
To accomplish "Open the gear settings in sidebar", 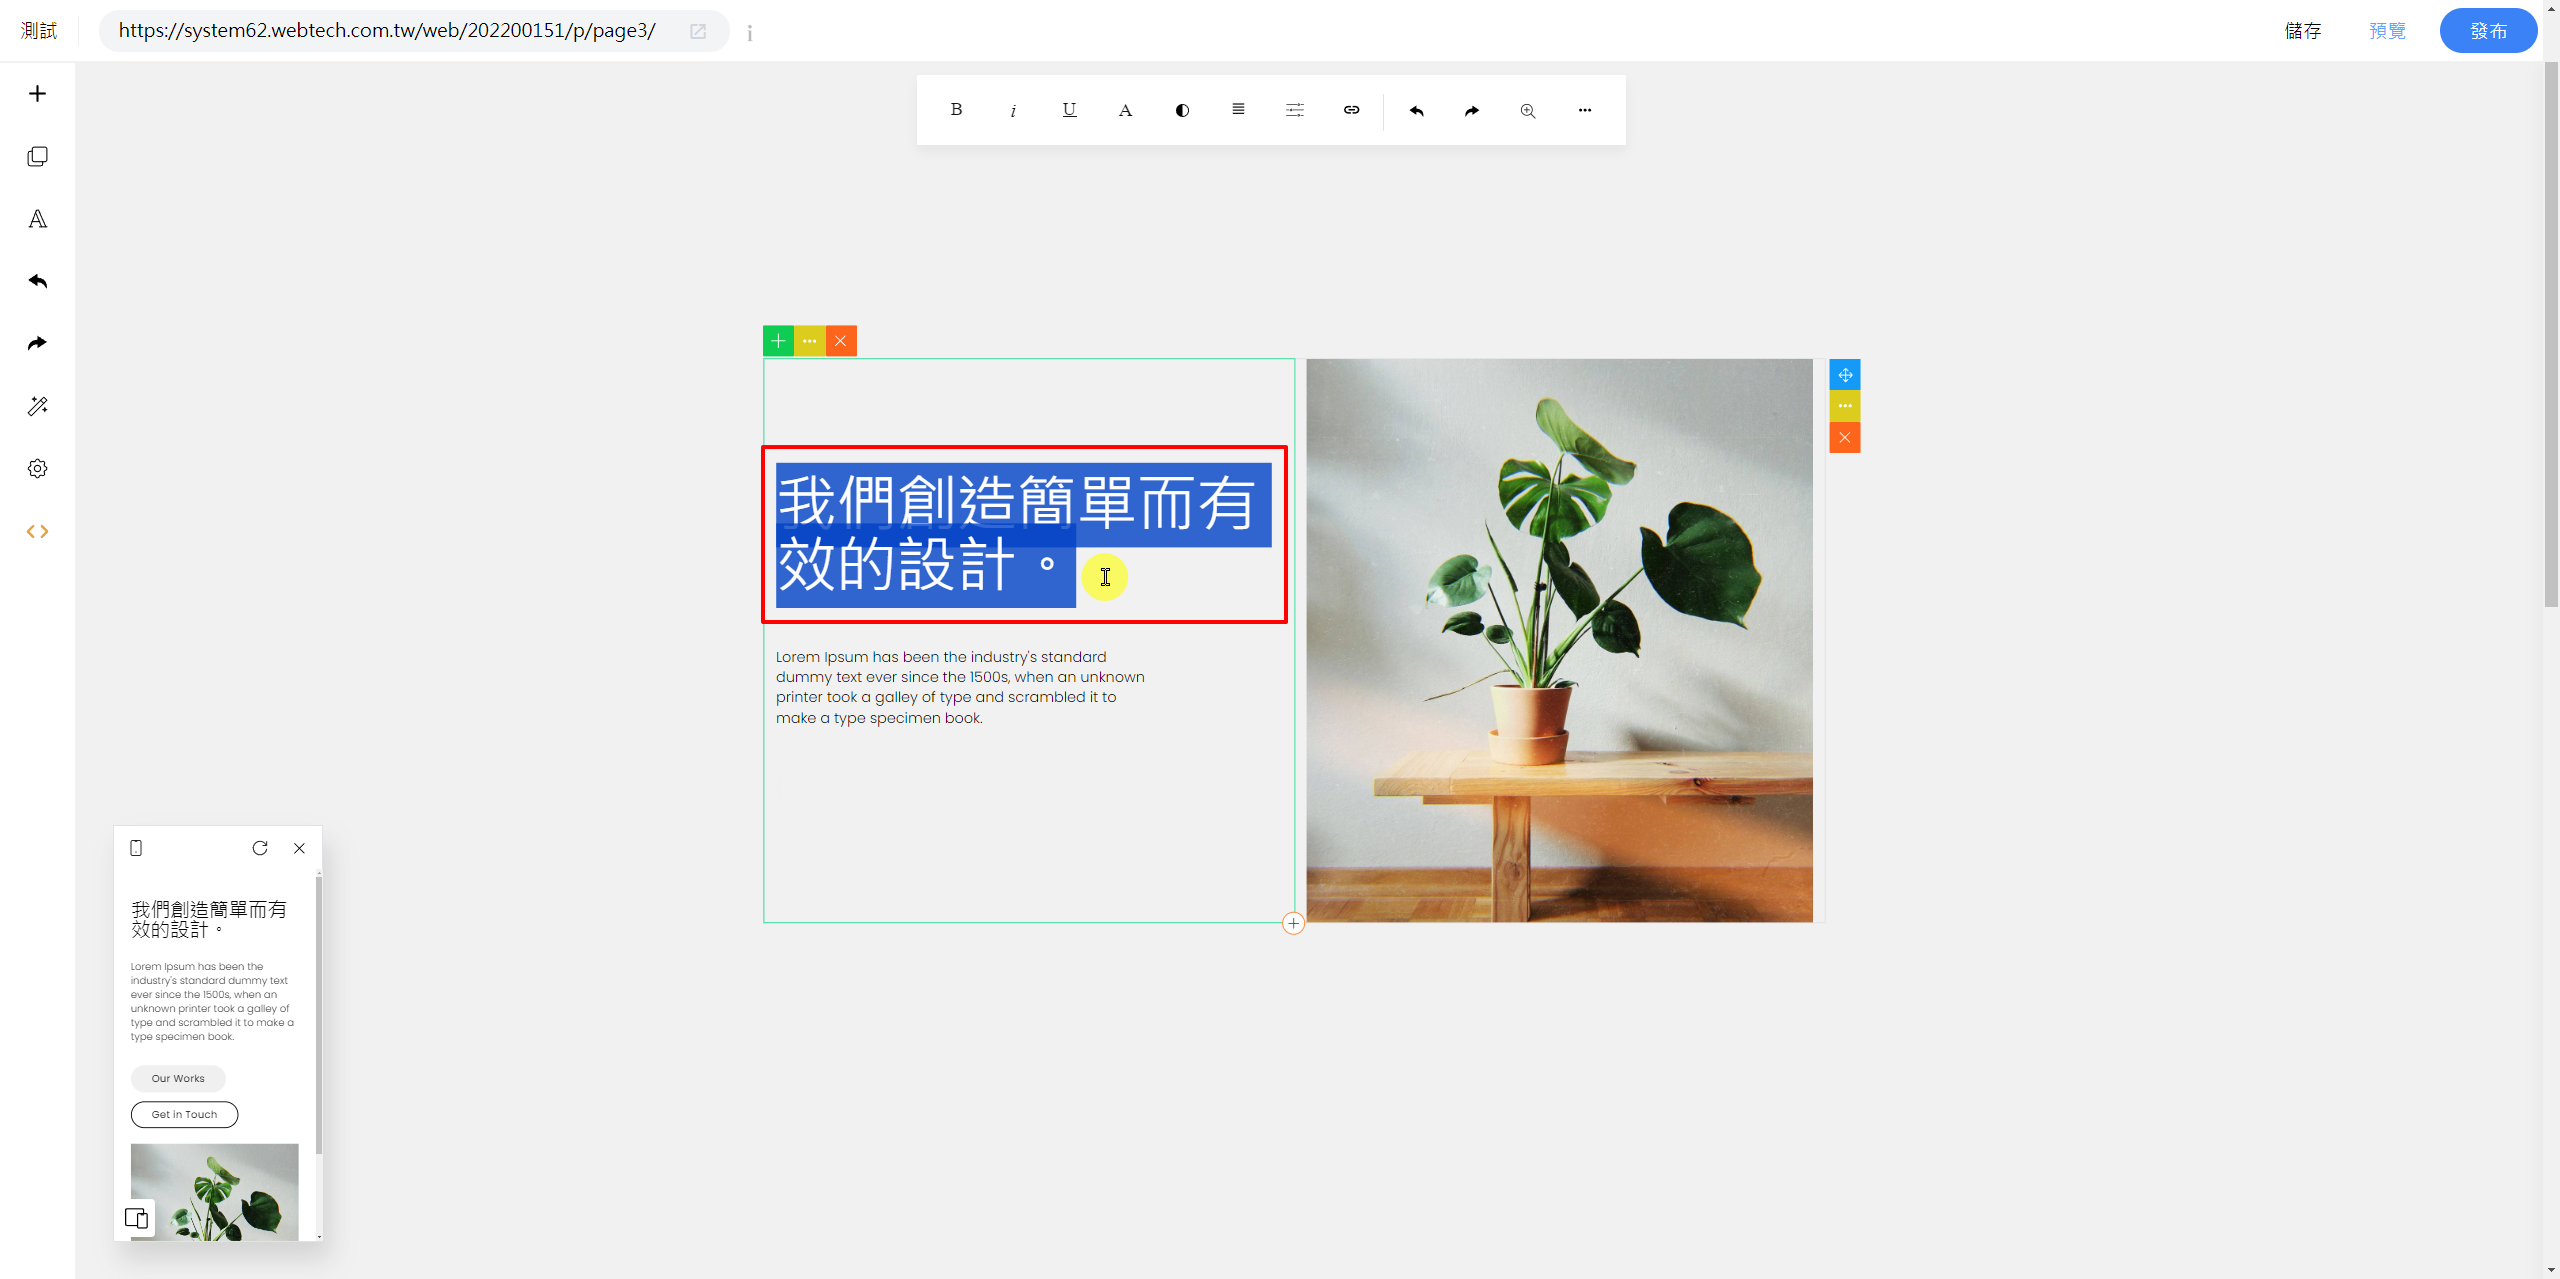I will click(x=37, y=469).
